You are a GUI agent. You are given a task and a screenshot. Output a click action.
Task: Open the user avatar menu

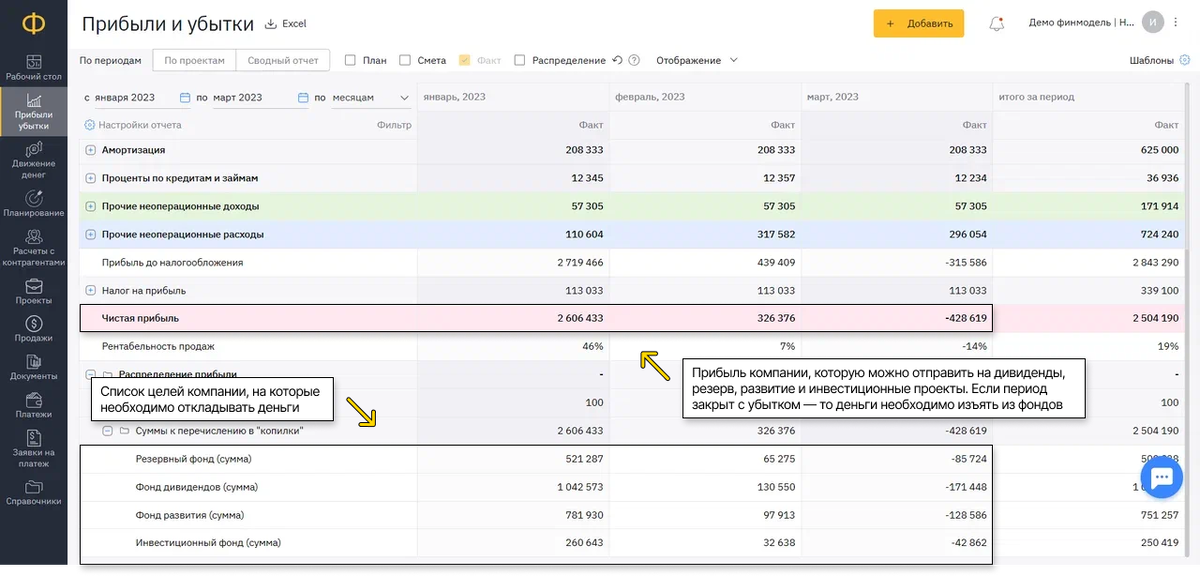coord(1154,22)
